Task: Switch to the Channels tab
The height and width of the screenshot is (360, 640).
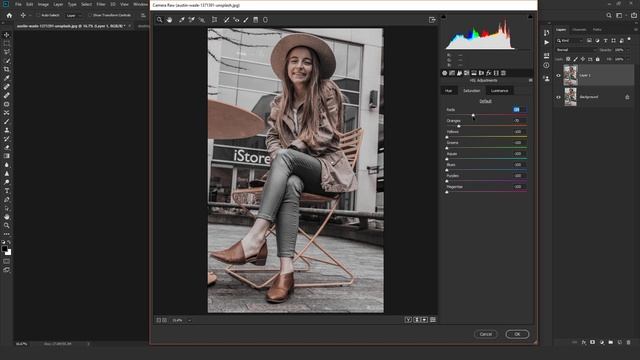Action: [579, 29]
